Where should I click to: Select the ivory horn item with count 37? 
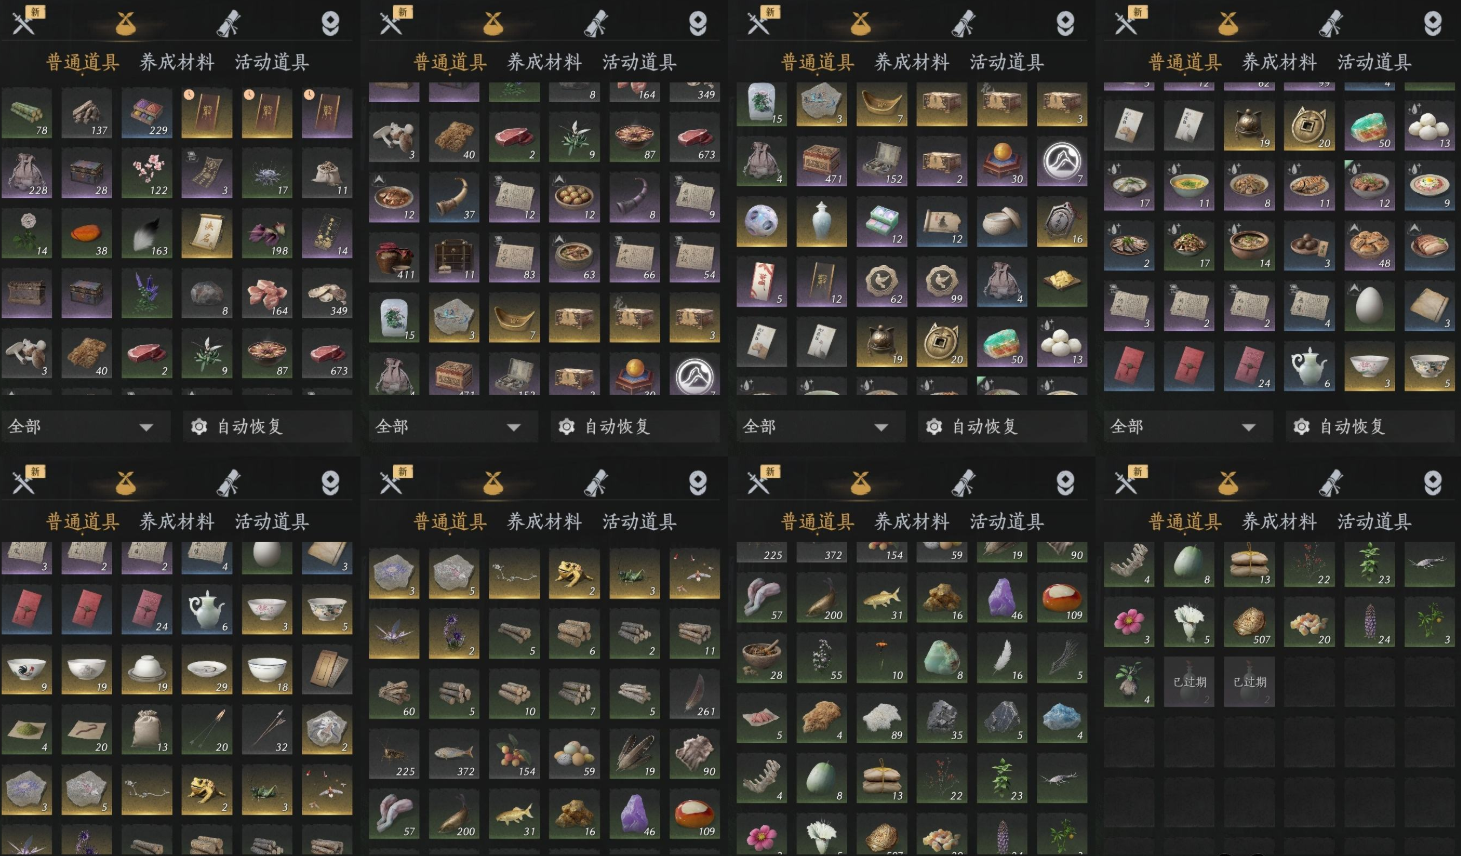point(455,198)
